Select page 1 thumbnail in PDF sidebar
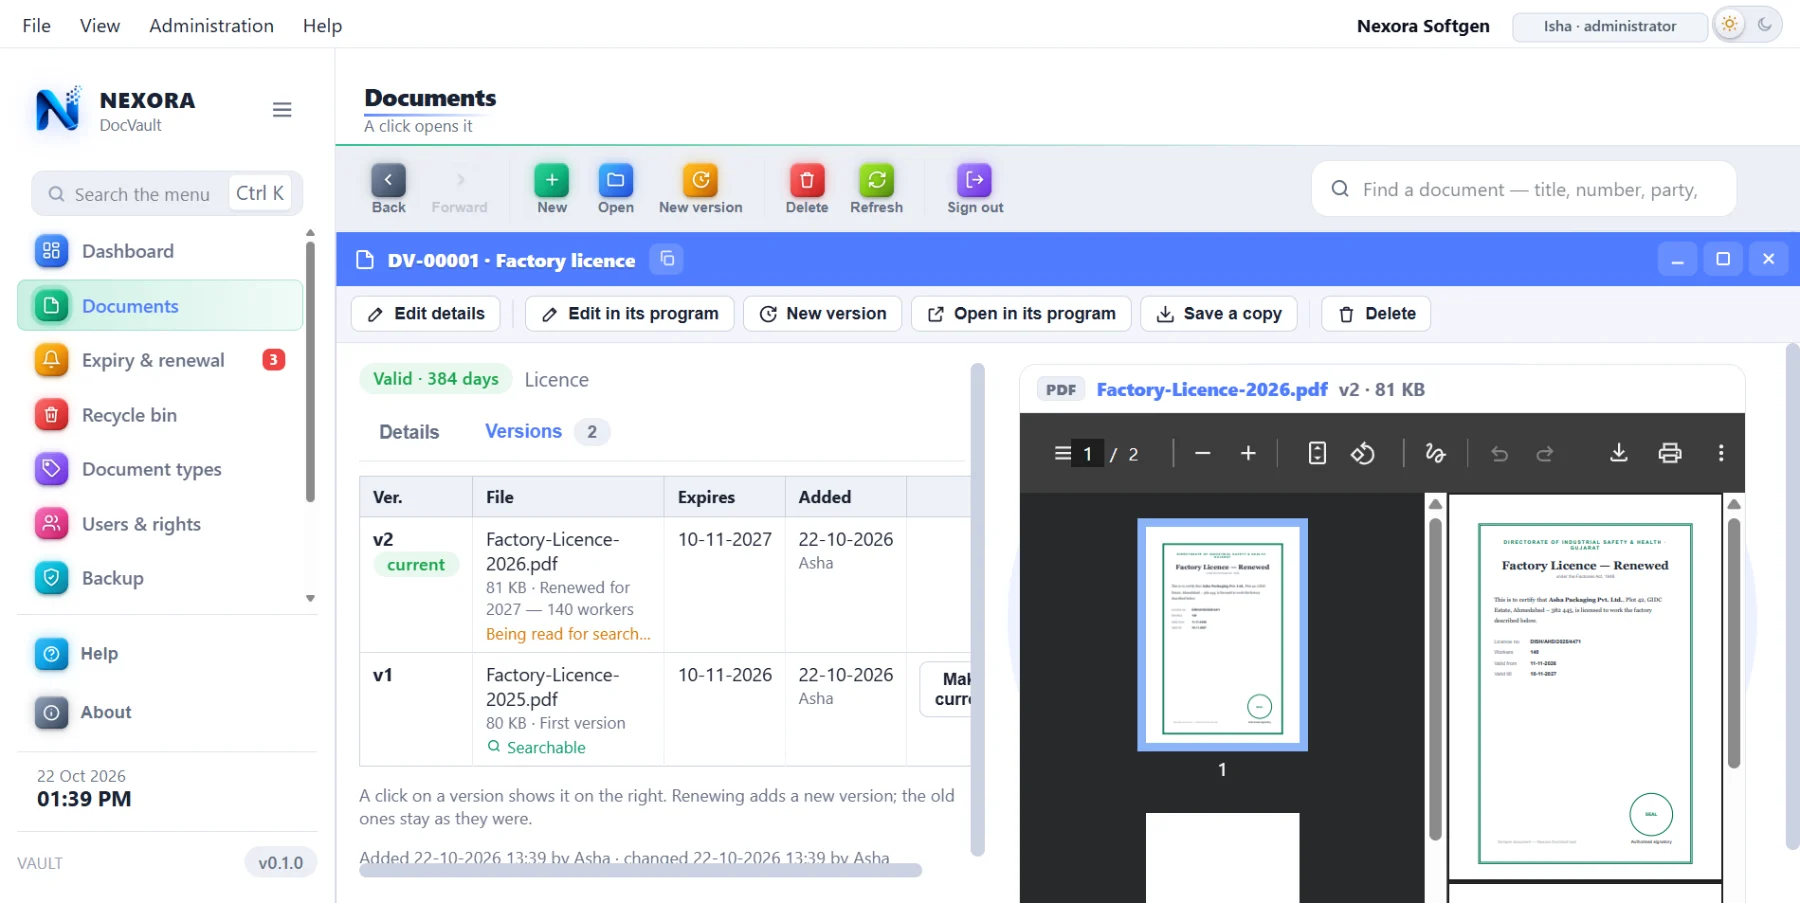This screenshot has width=1800, height=903. [x=1222, y=634]
